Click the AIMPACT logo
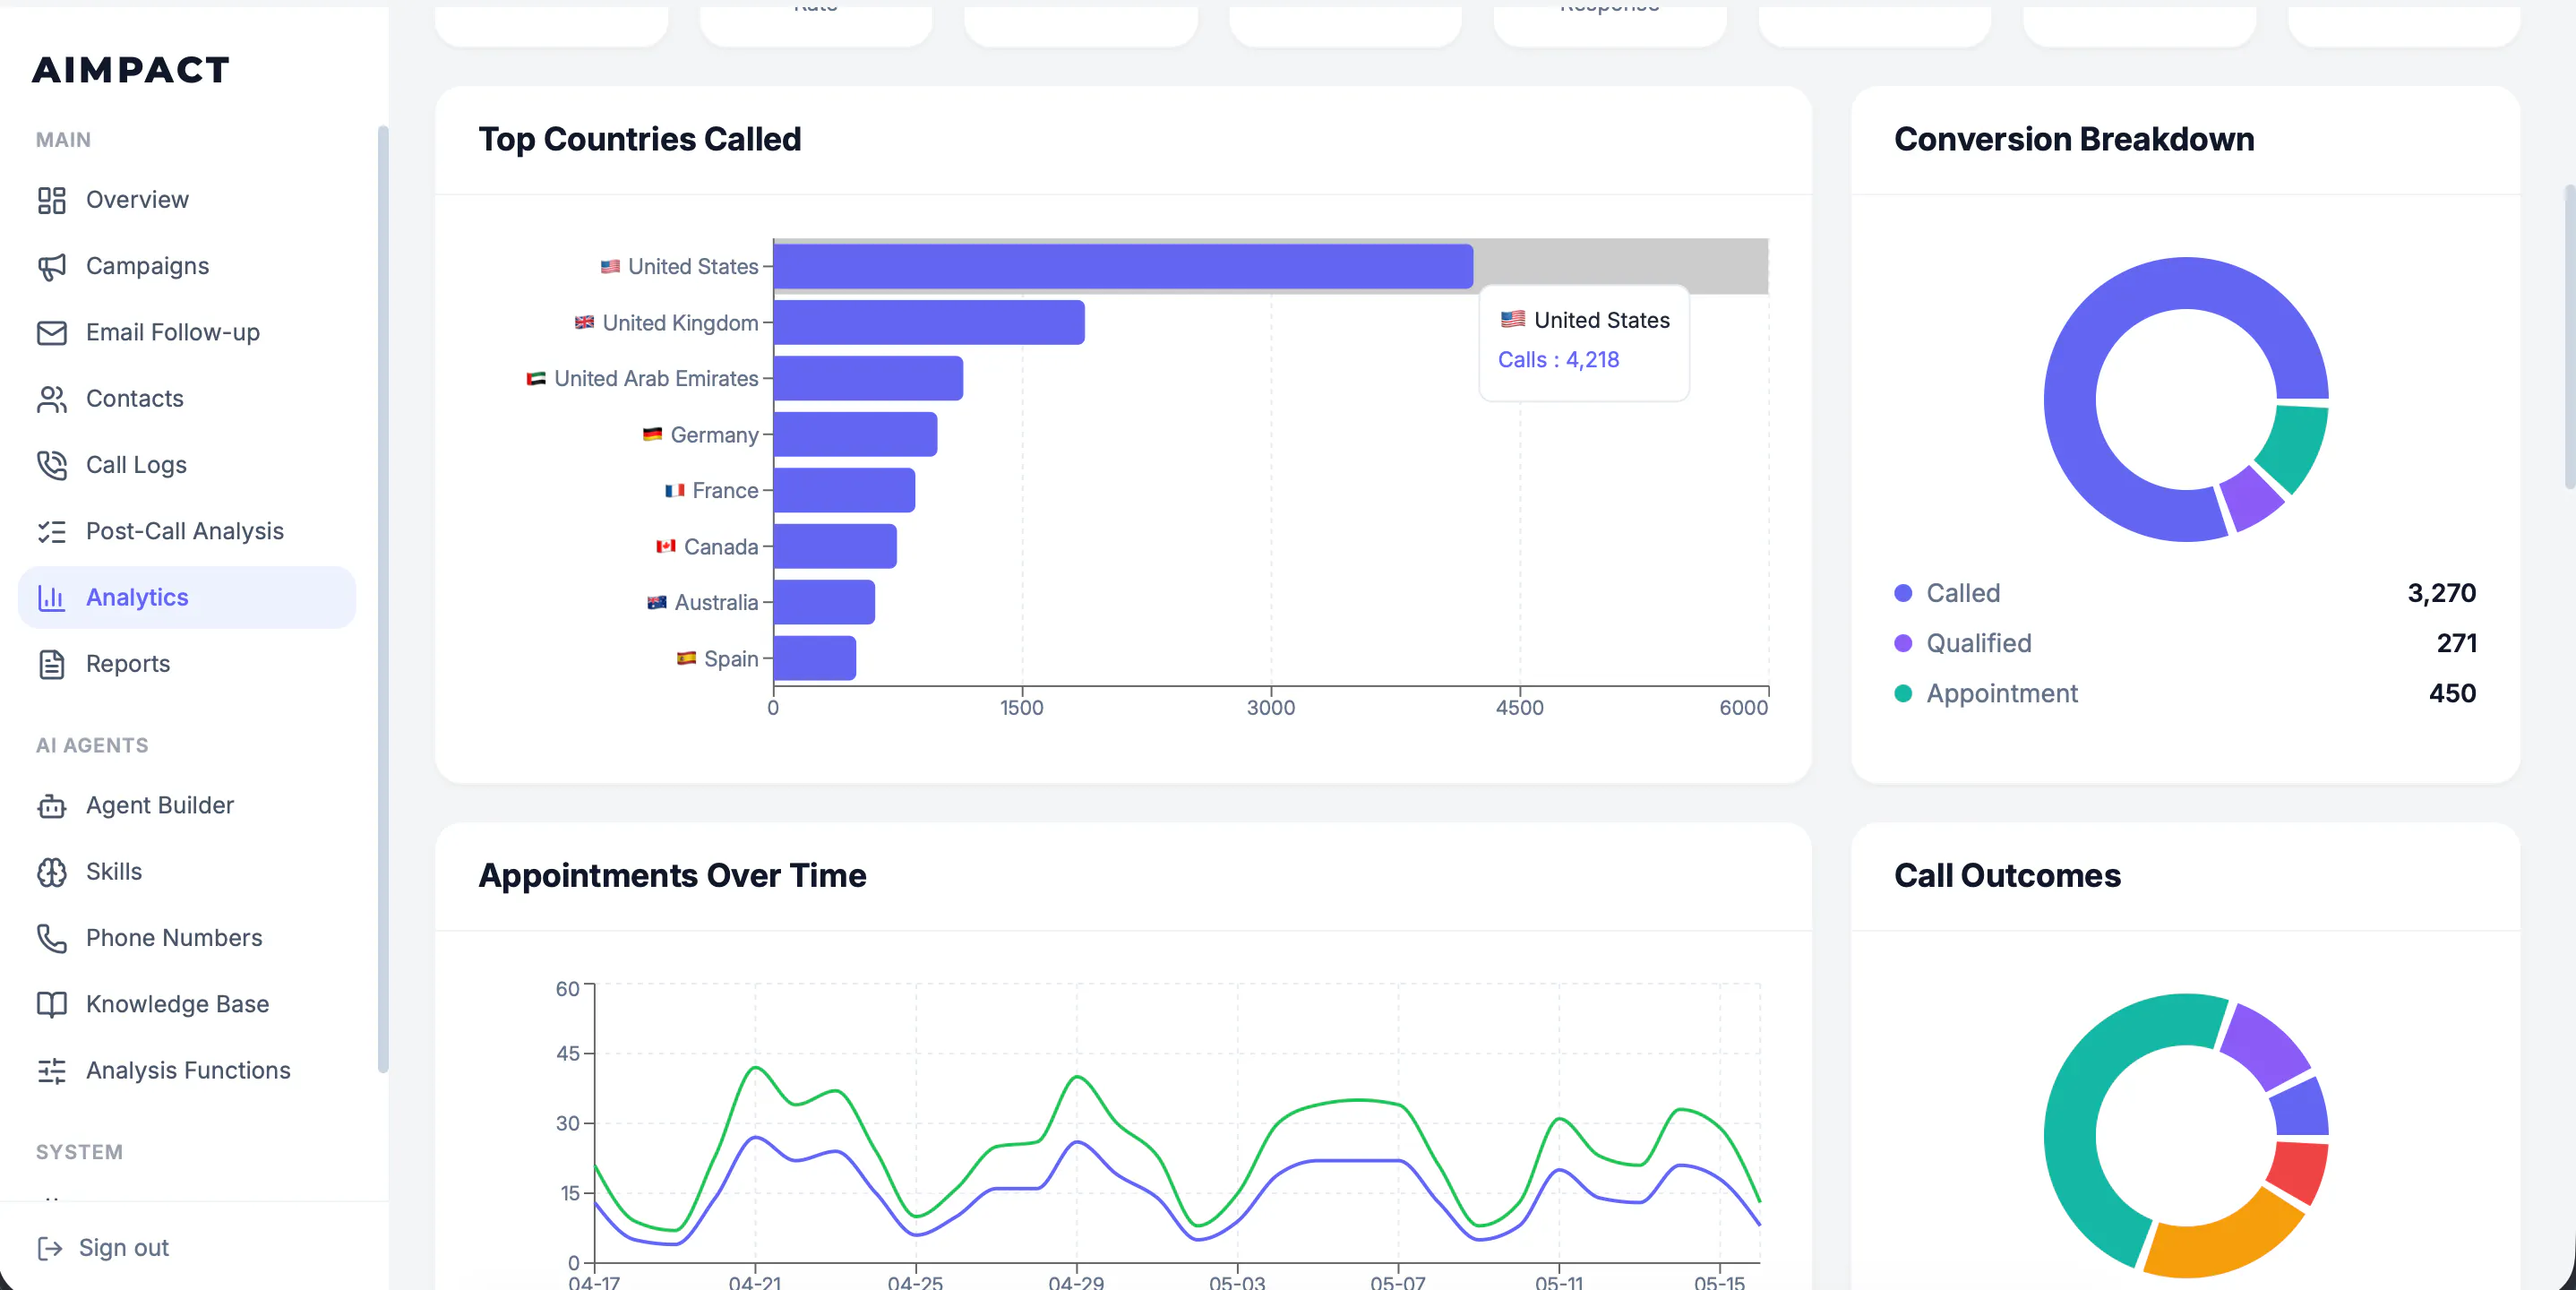 click(131, 70)
